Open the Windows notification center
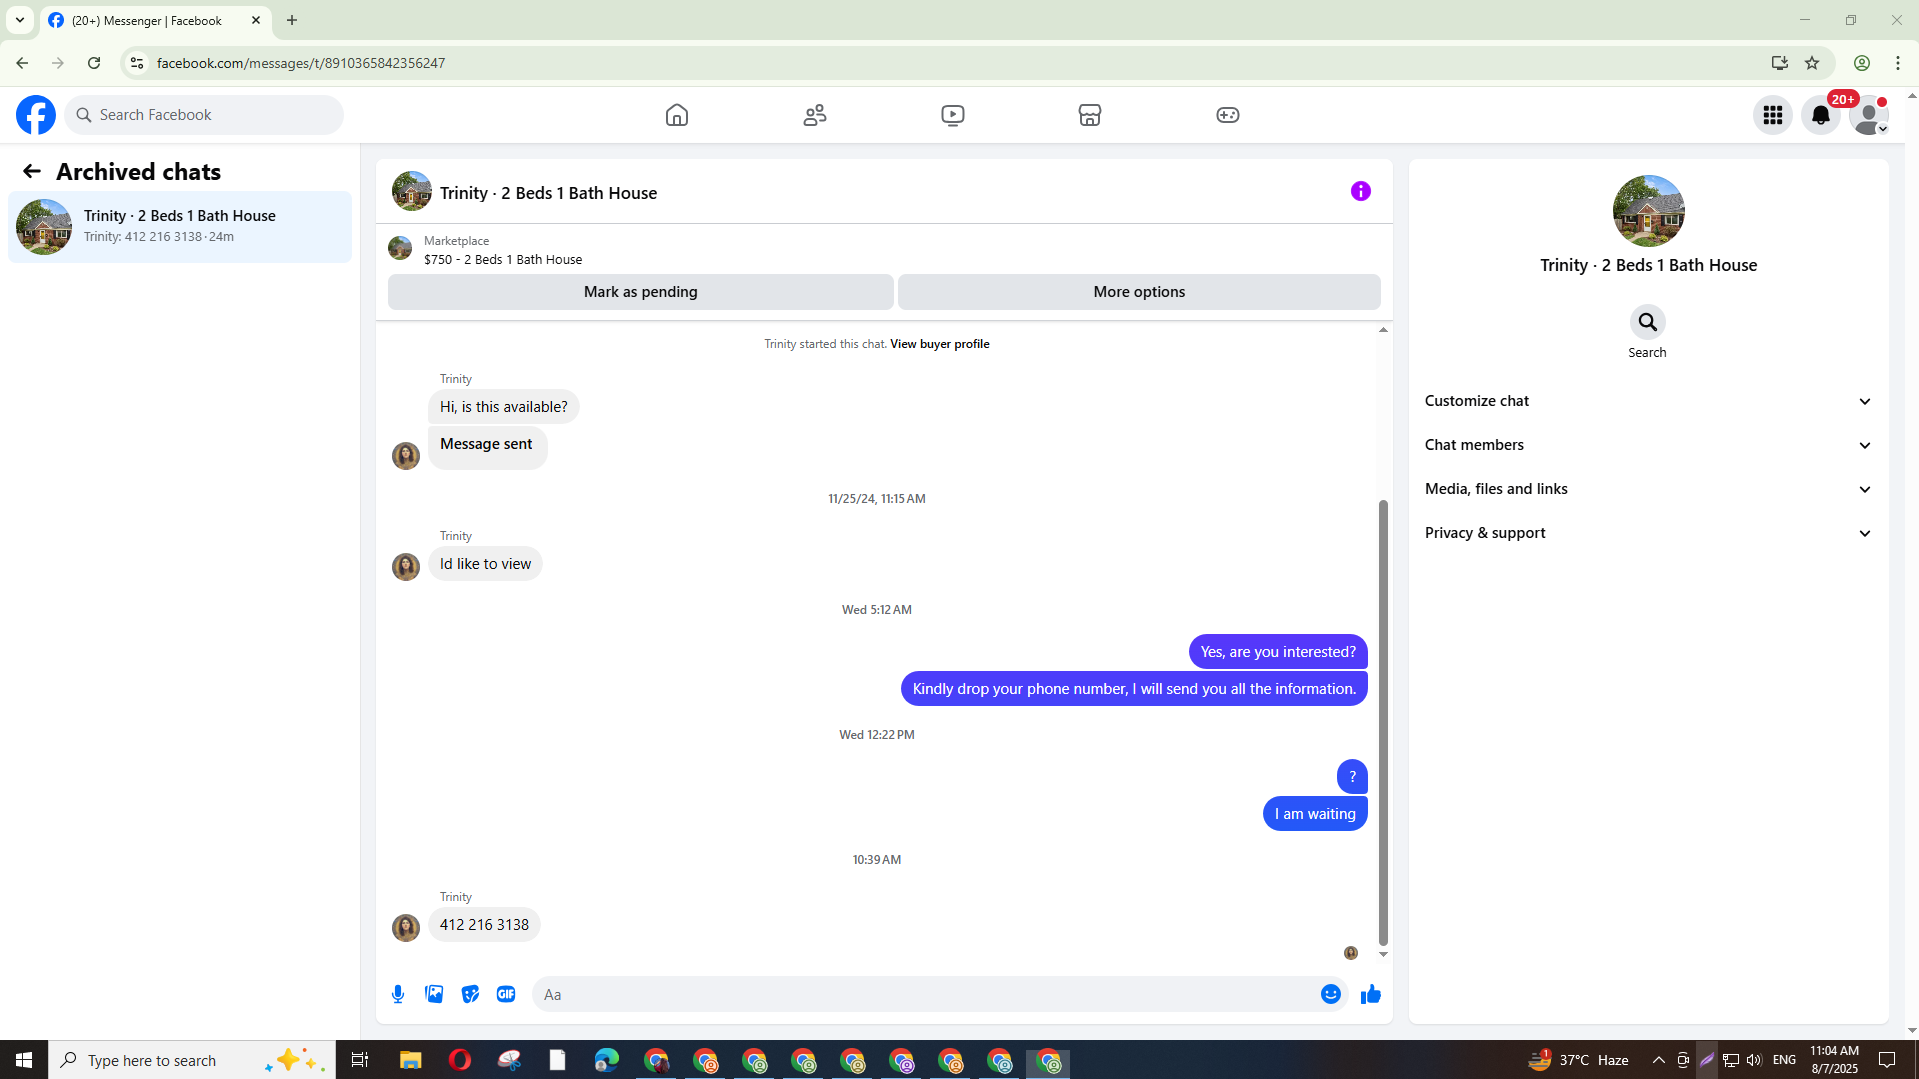 pos(1888,1060)
